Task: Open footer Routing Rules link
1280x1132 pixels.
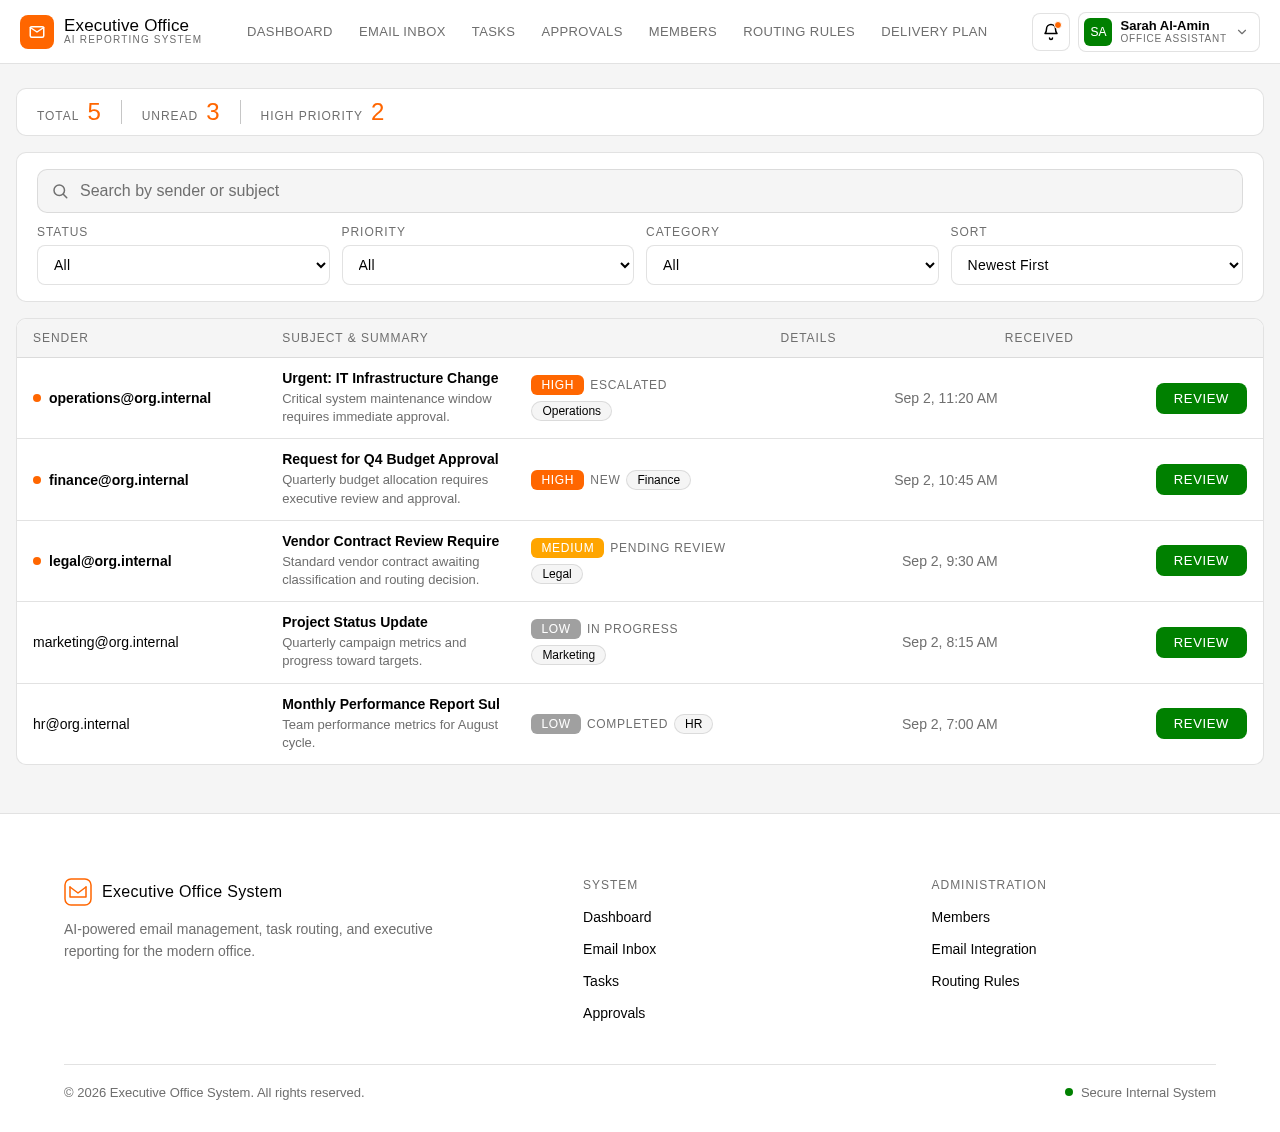Action: click(975, 981)
